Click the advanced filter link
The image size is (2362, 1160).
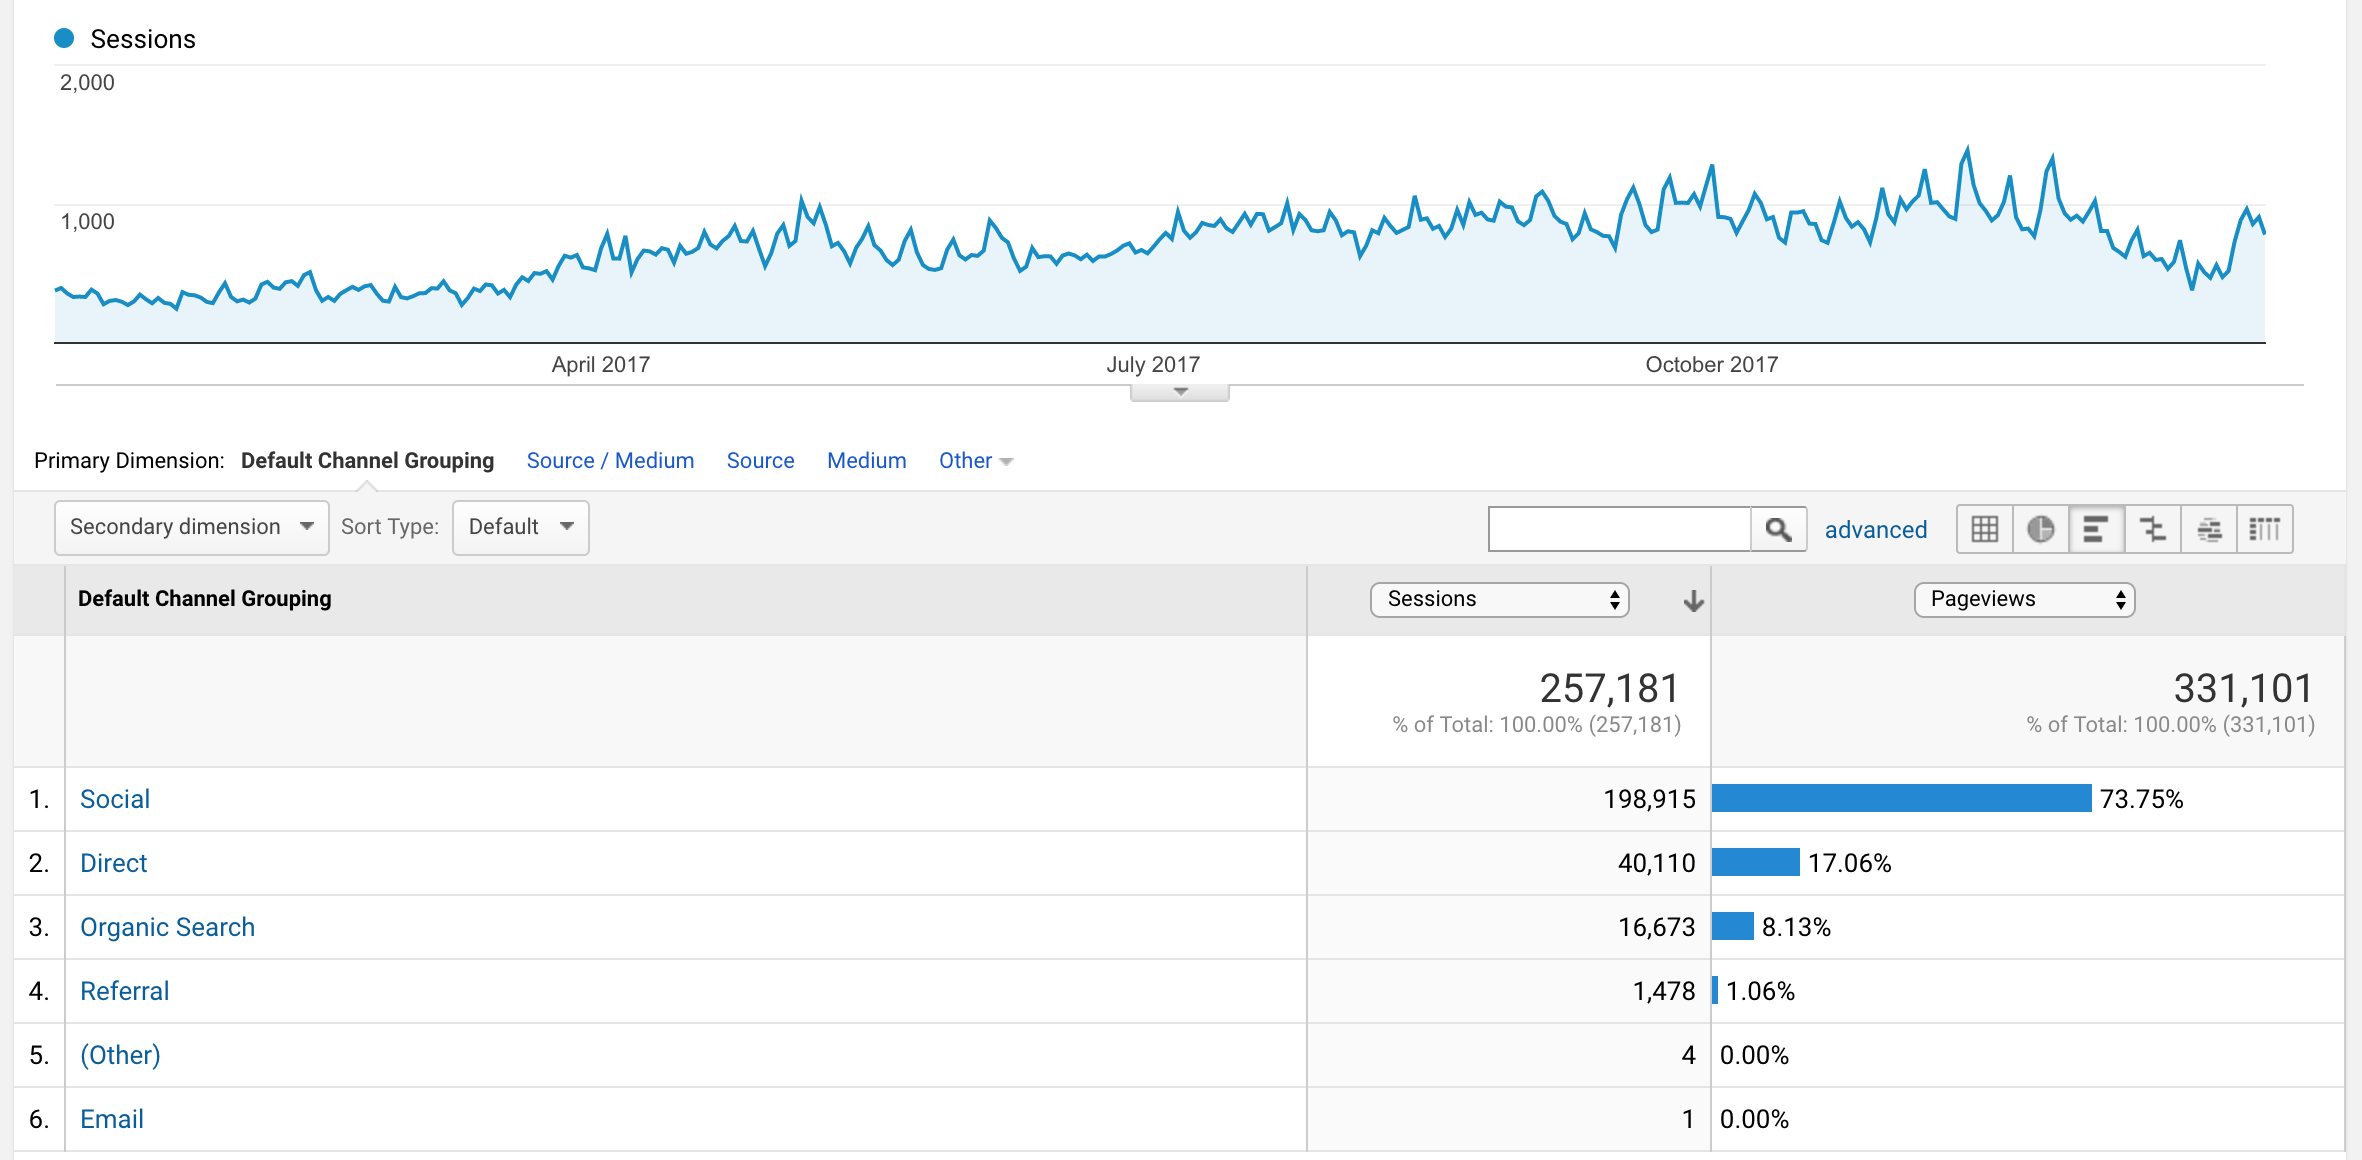click(1874, 526)
